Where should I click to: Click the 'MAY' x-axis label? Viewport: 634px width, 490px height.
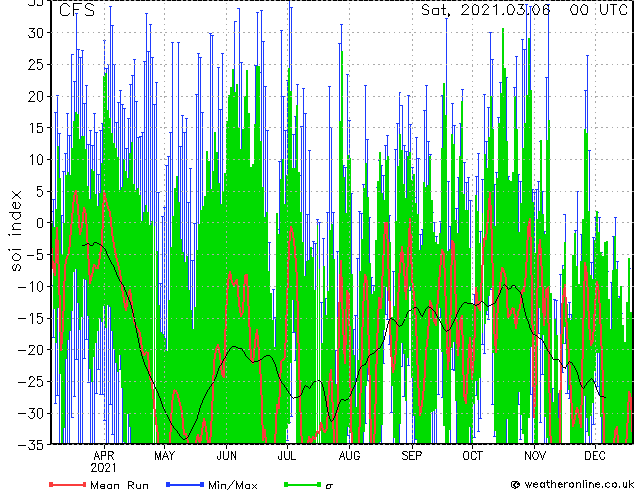[165, 456]
